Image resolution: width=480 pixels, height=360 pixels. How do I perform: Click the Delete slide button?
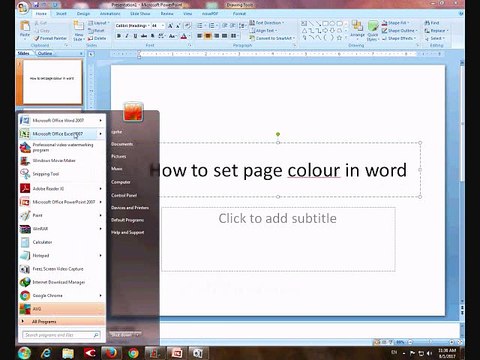(x=97, y=38)
